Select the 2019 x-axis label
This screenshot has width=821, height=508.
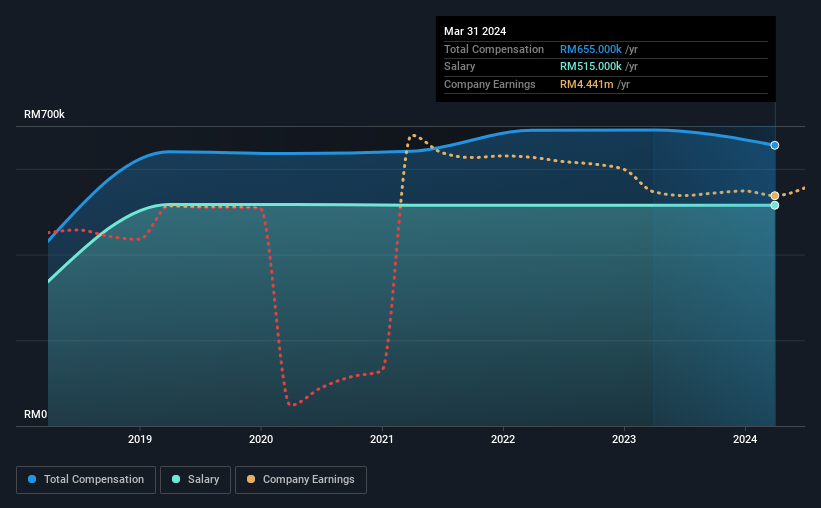coord(140,439)
